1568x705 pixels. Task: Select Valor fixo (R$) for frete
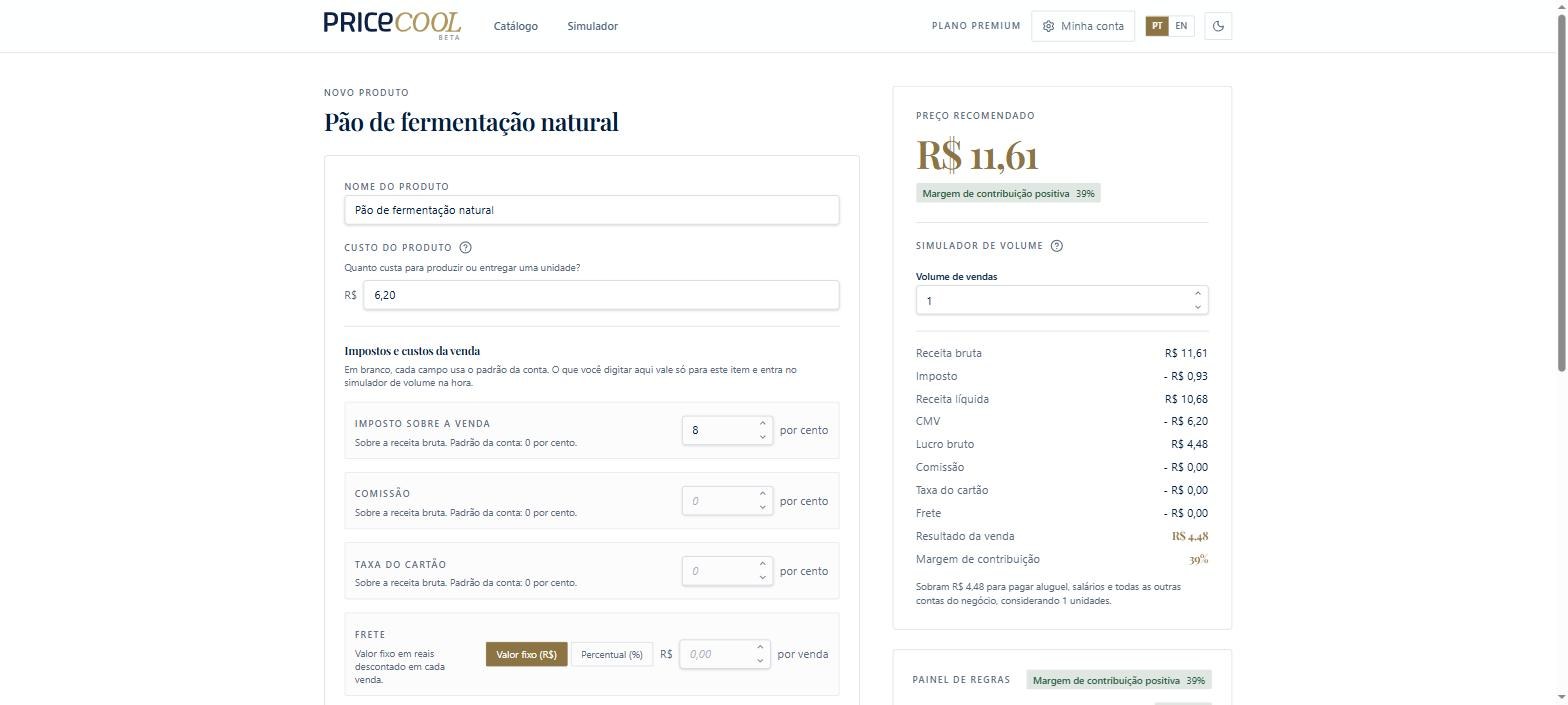pyautogui.click(x=526, y=654)
